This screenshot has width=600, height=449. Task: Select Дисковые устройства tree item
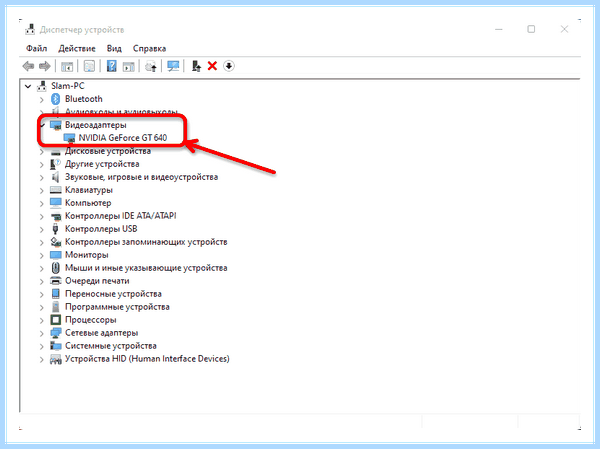(108, 151)
